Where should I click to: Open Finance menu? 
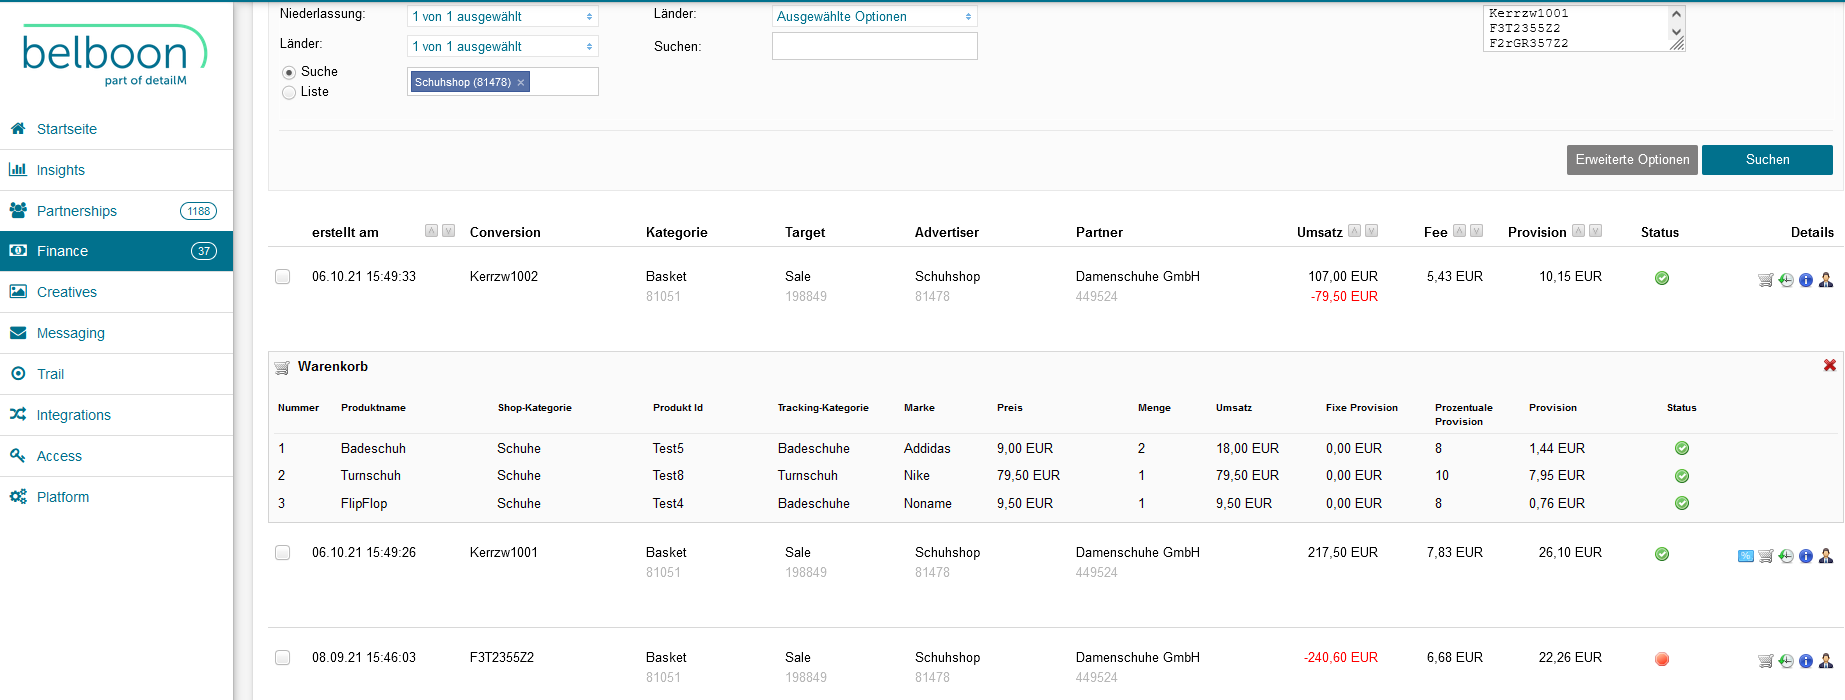click(116, 251)
